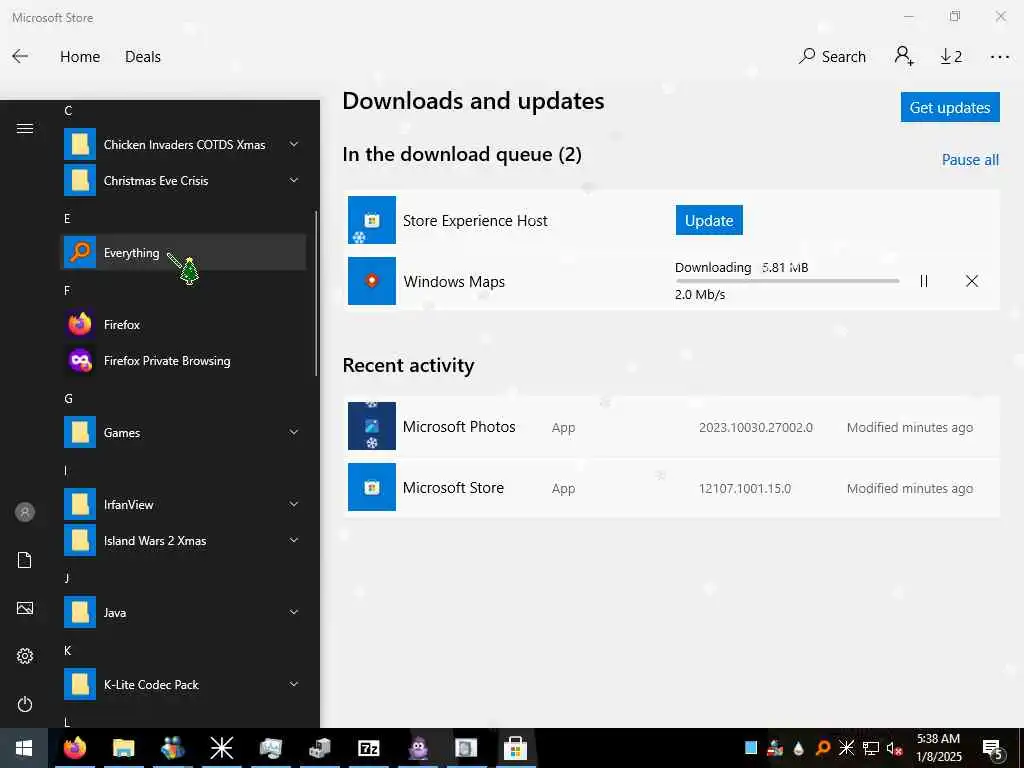The height and width of the screenshot is (768, 1024).
Task: Click the Start menu app list scrollbar
Action: [316, 293]
